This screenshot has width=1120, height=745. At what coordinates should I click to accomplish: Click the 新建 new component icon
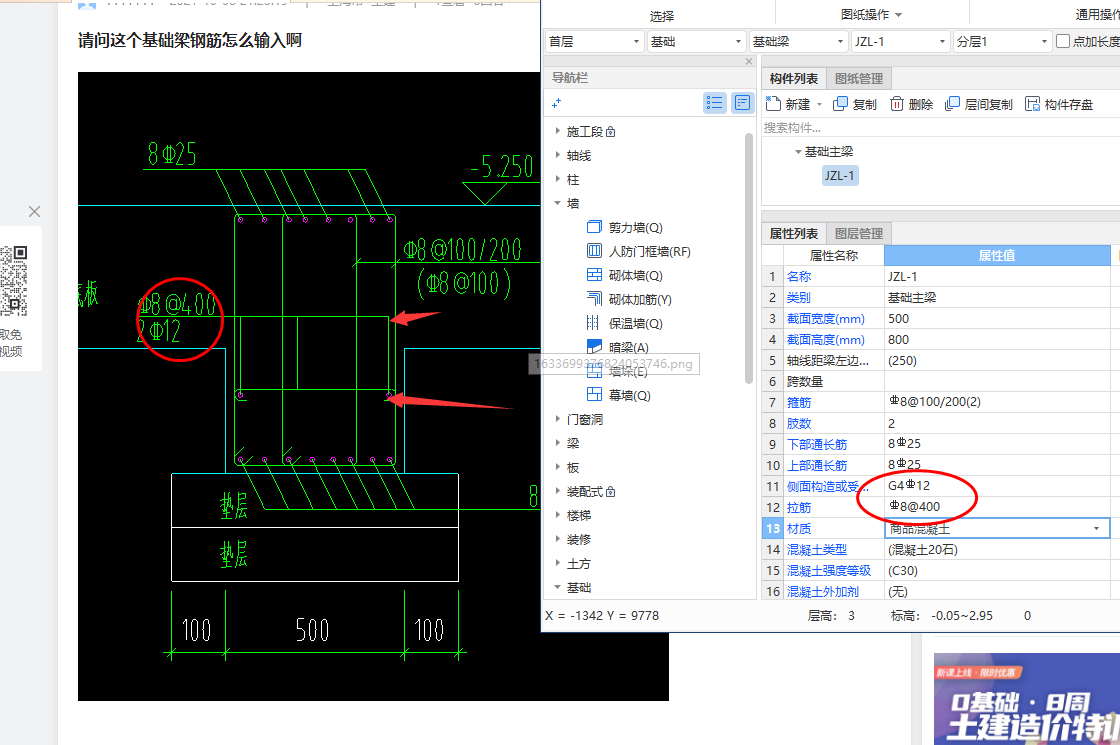[x=772, y=104]
